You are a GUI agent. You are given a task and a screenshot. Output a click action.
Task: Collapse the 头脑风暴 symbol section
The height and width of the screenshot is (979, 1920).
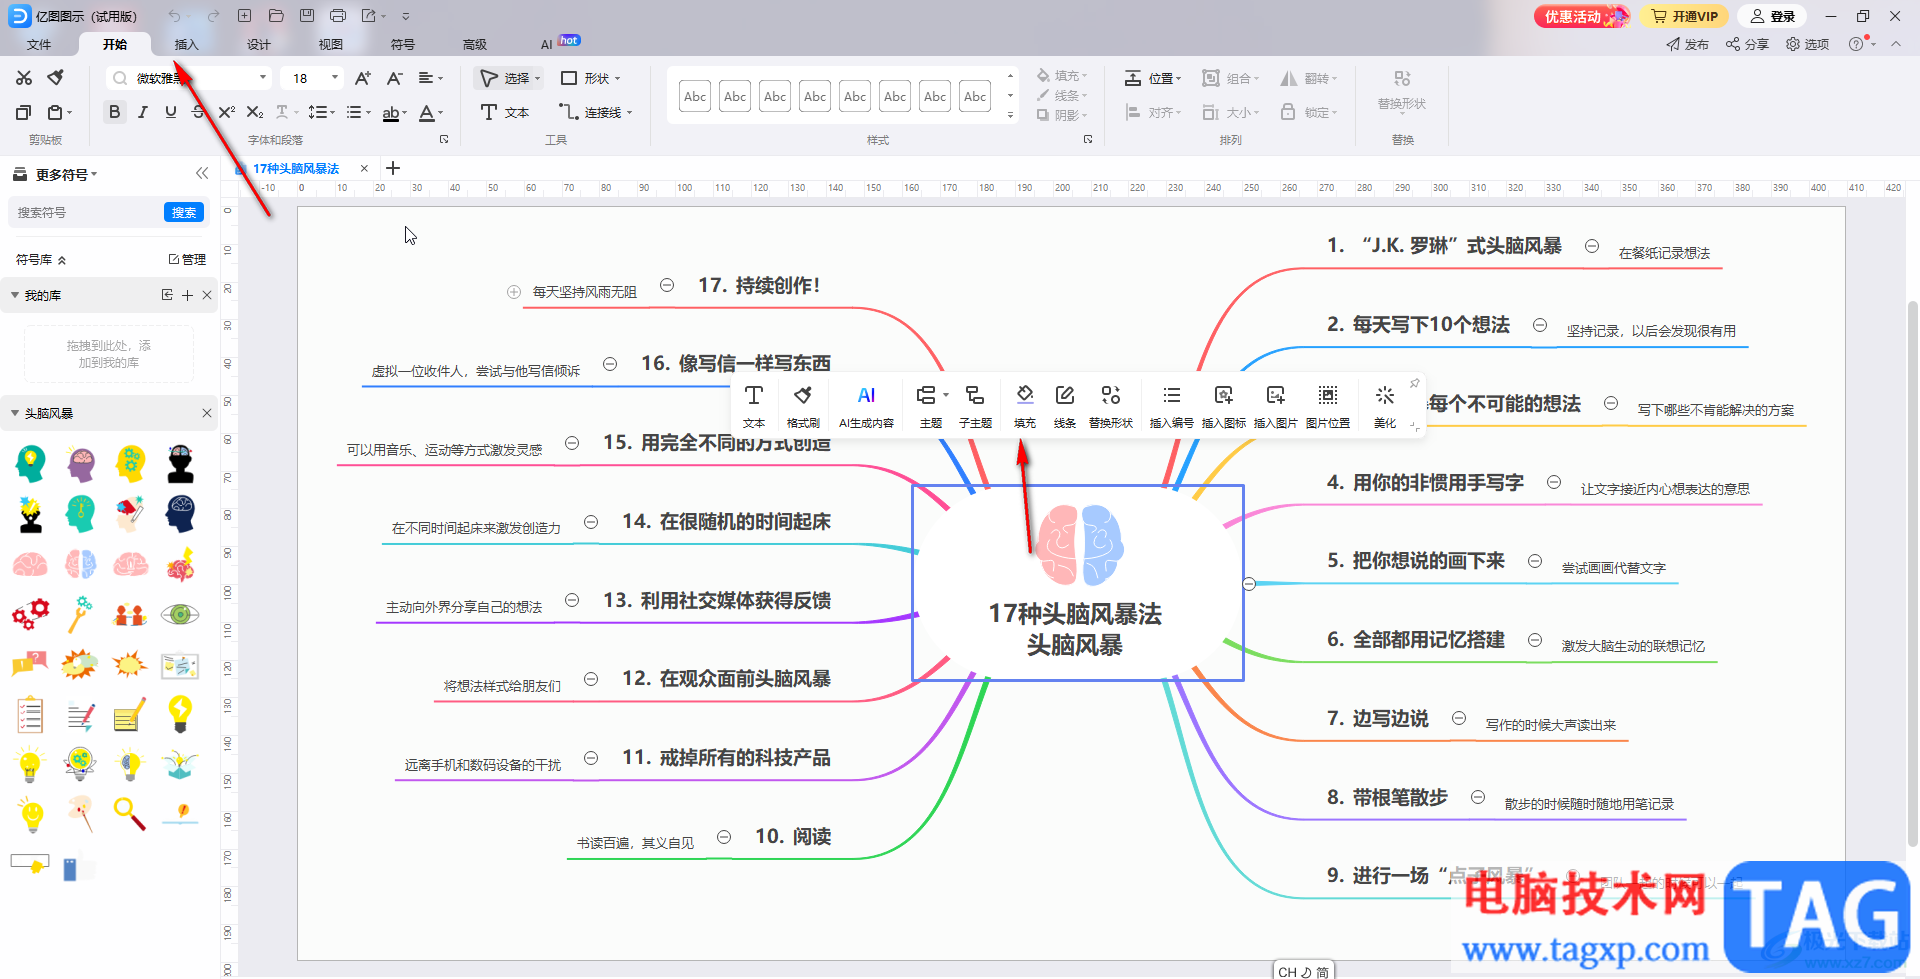(x=15, y=413)
